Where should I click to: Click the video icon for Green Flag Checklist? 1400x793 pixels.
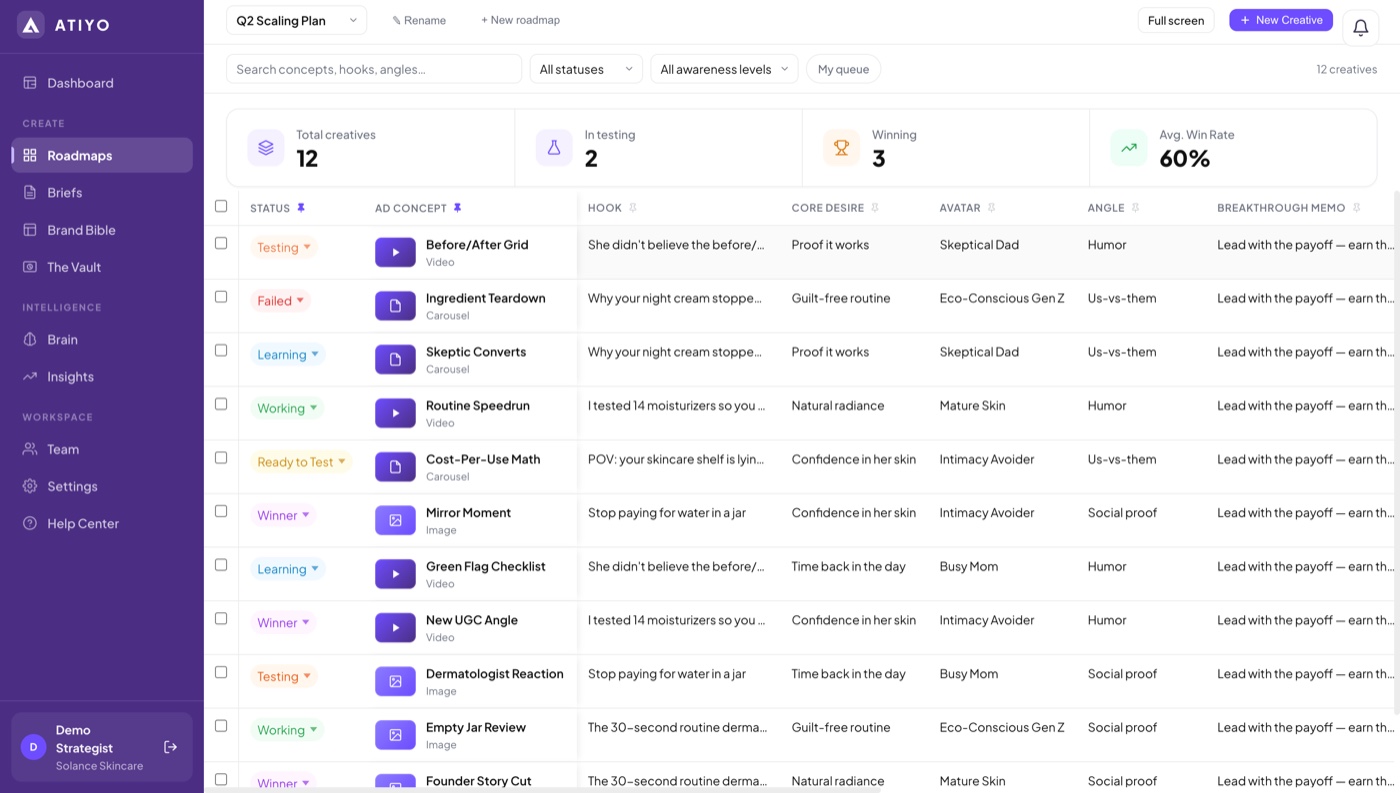pyautogui.click(x=395, y=574)
